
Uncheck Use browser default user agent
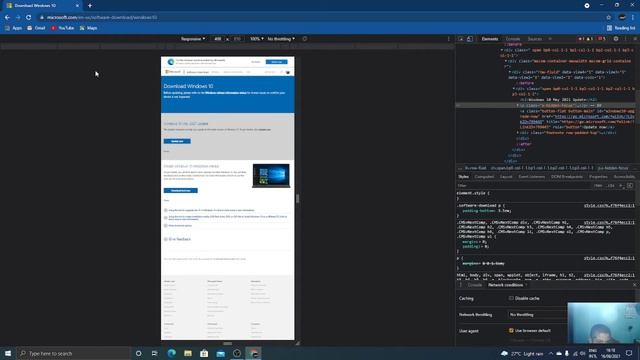coord(511,331)
